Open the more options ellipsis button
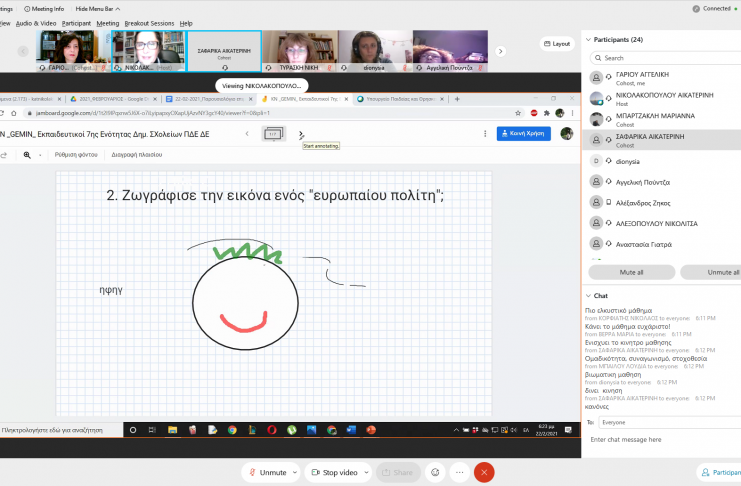 coord(459,472)
